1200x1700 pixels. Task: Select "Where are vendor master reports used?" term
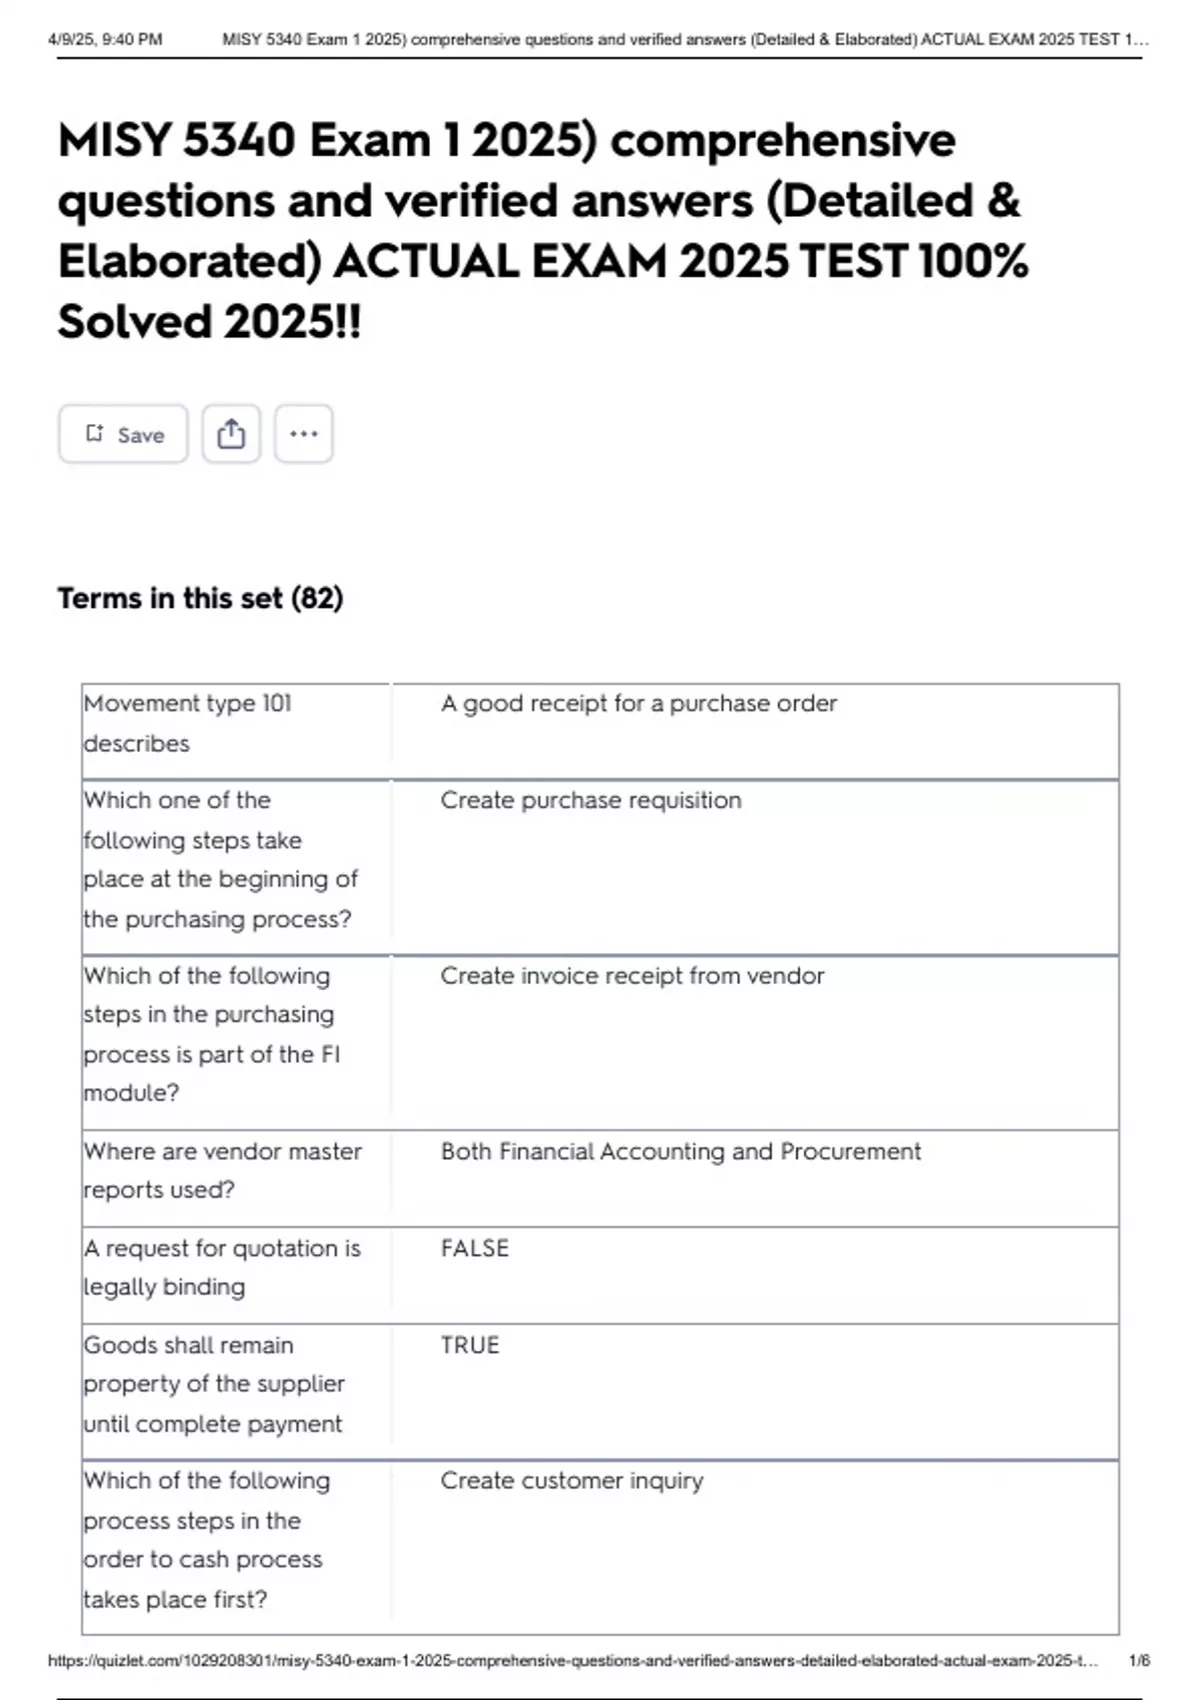coord(222,1170)
